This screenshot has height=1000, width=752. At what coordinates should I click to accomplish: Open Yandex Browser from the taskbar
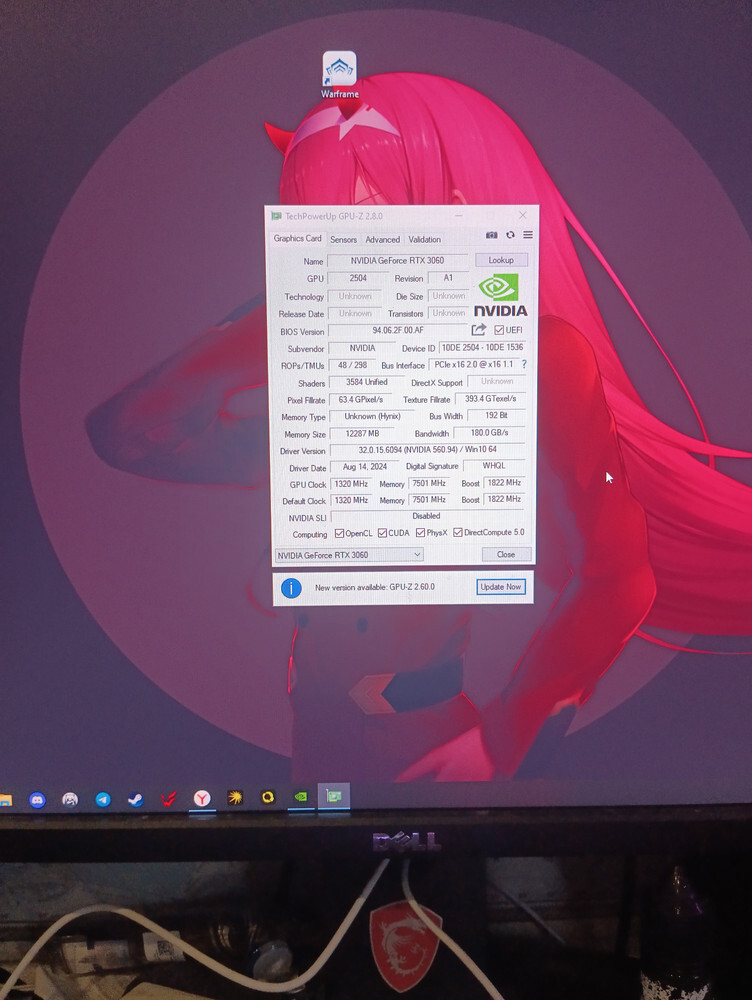click(x=202, y=798)
